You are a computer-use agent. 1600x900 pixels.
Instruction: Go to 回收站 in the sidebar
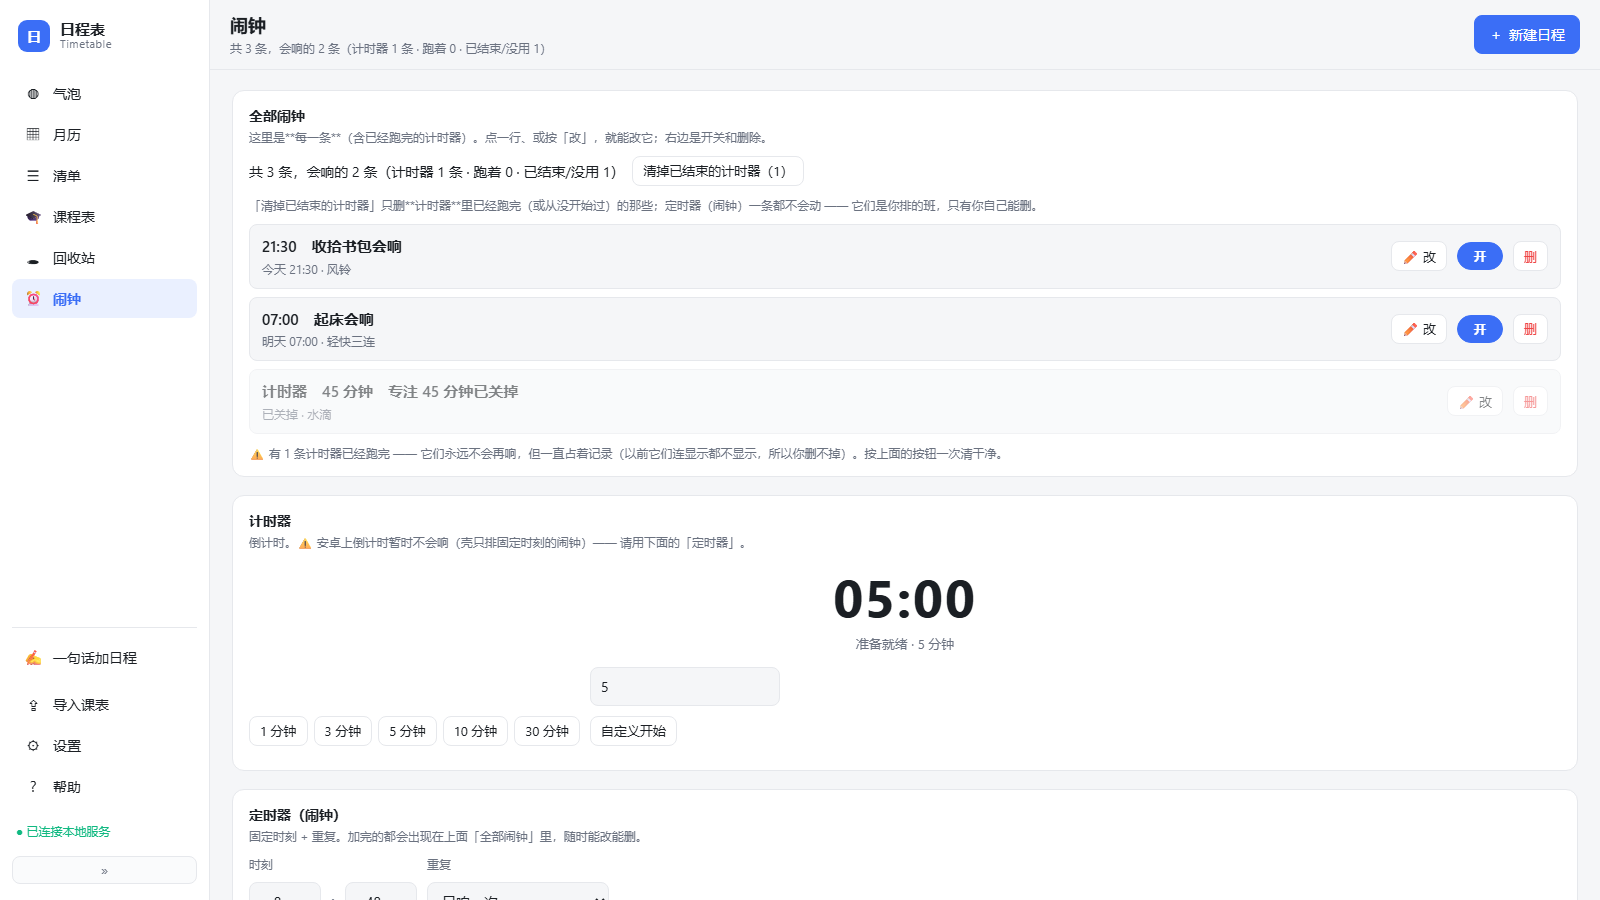pyautogui.click(x=104, y=258)
